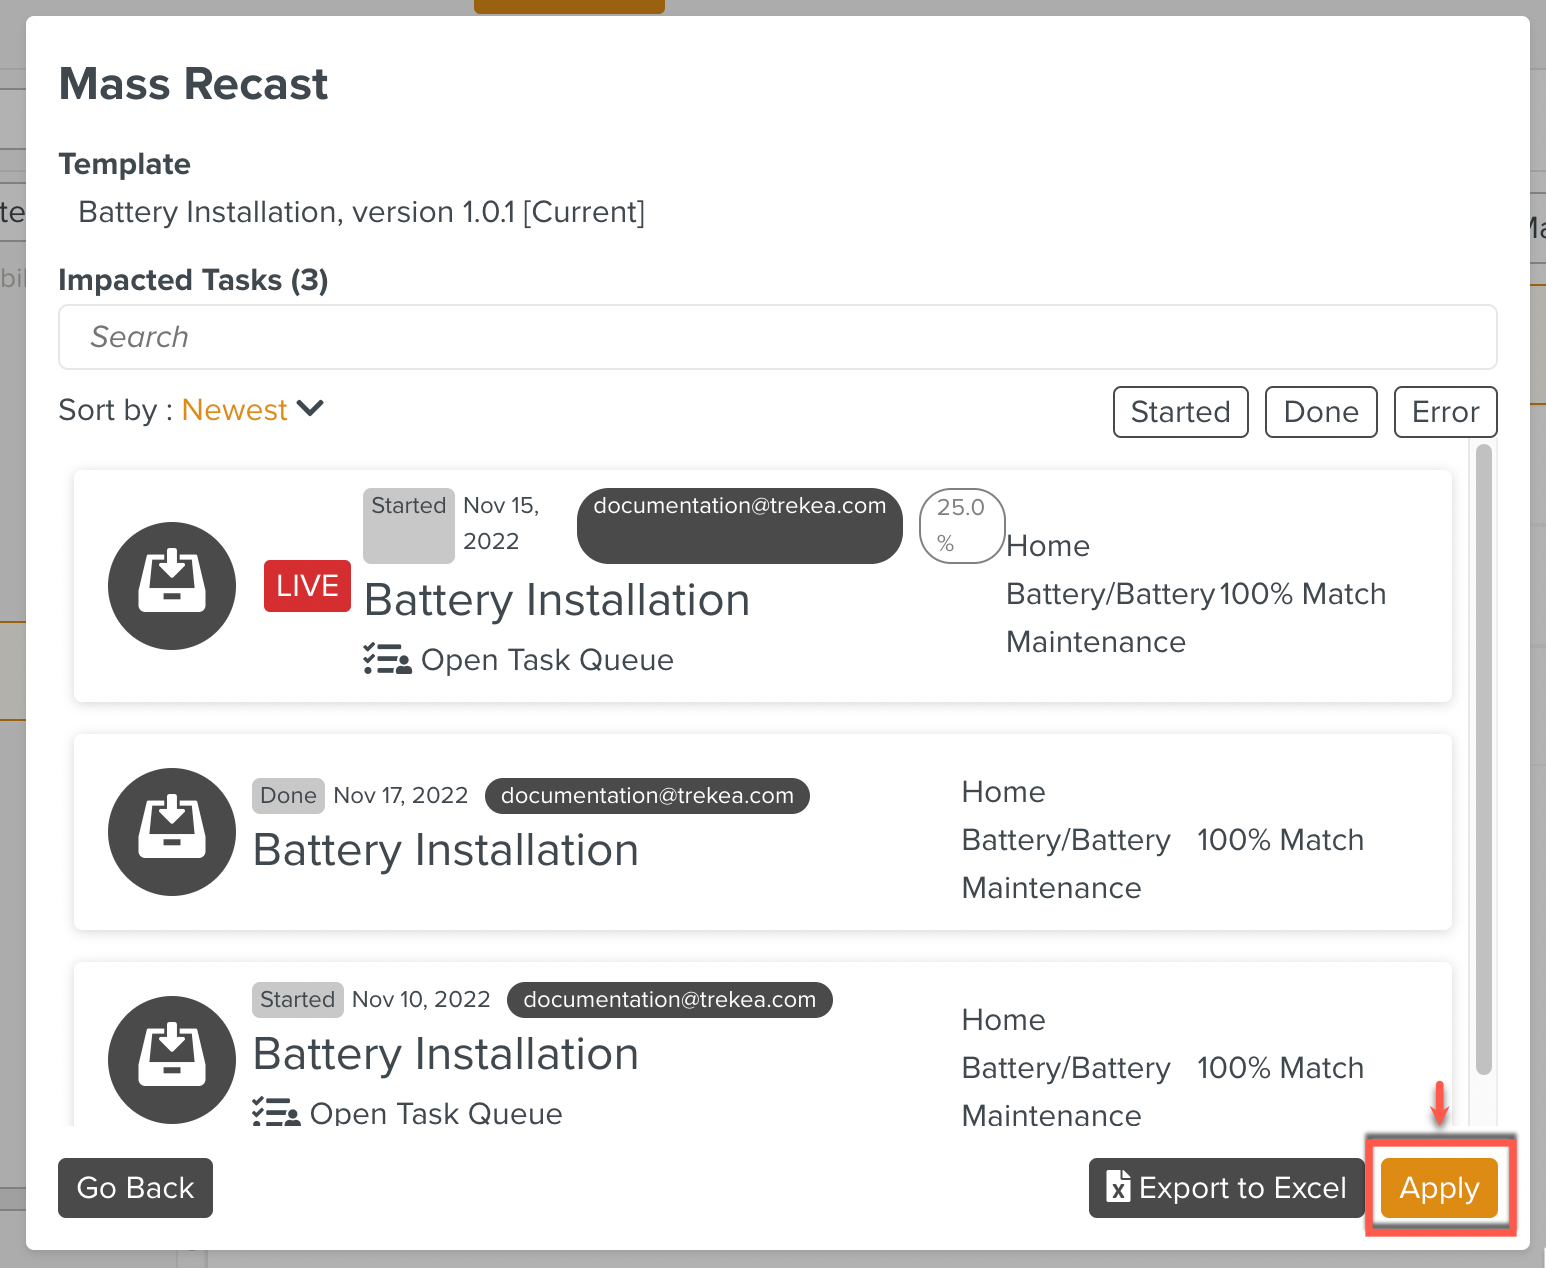
Task: Toggle the Done status filter
Action: tap(1320, 412)
